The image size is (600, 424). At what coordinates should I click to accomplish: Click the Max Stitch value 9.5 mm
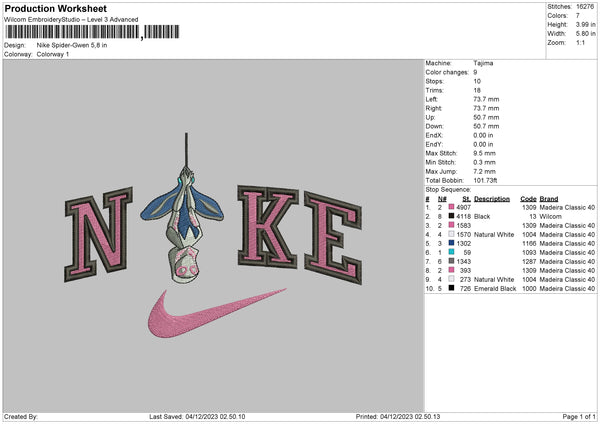[x=484, y=153]
